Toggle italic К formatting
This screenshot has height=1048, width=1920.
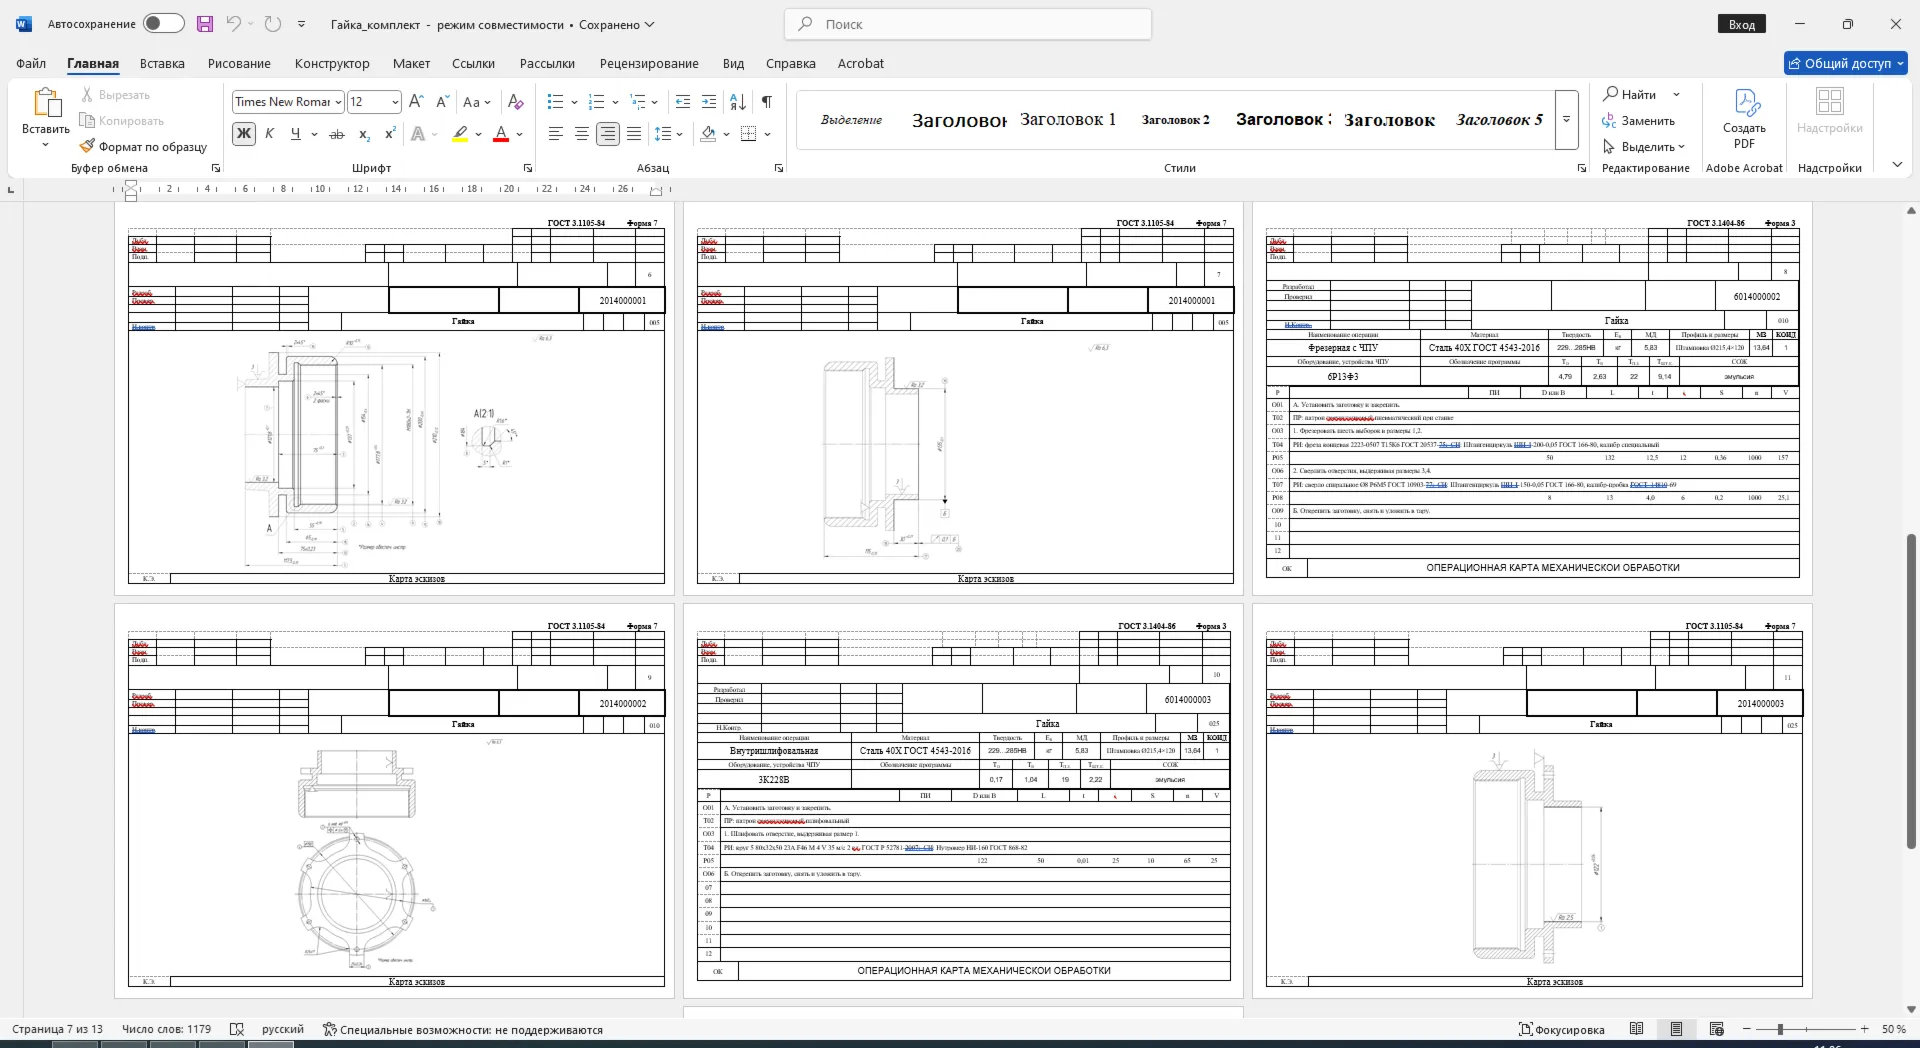tap(269, 134)
